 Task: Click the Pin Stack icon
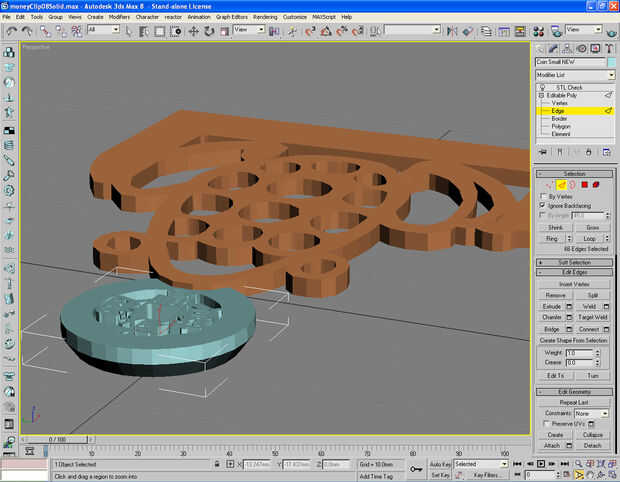tap(543, 152)
